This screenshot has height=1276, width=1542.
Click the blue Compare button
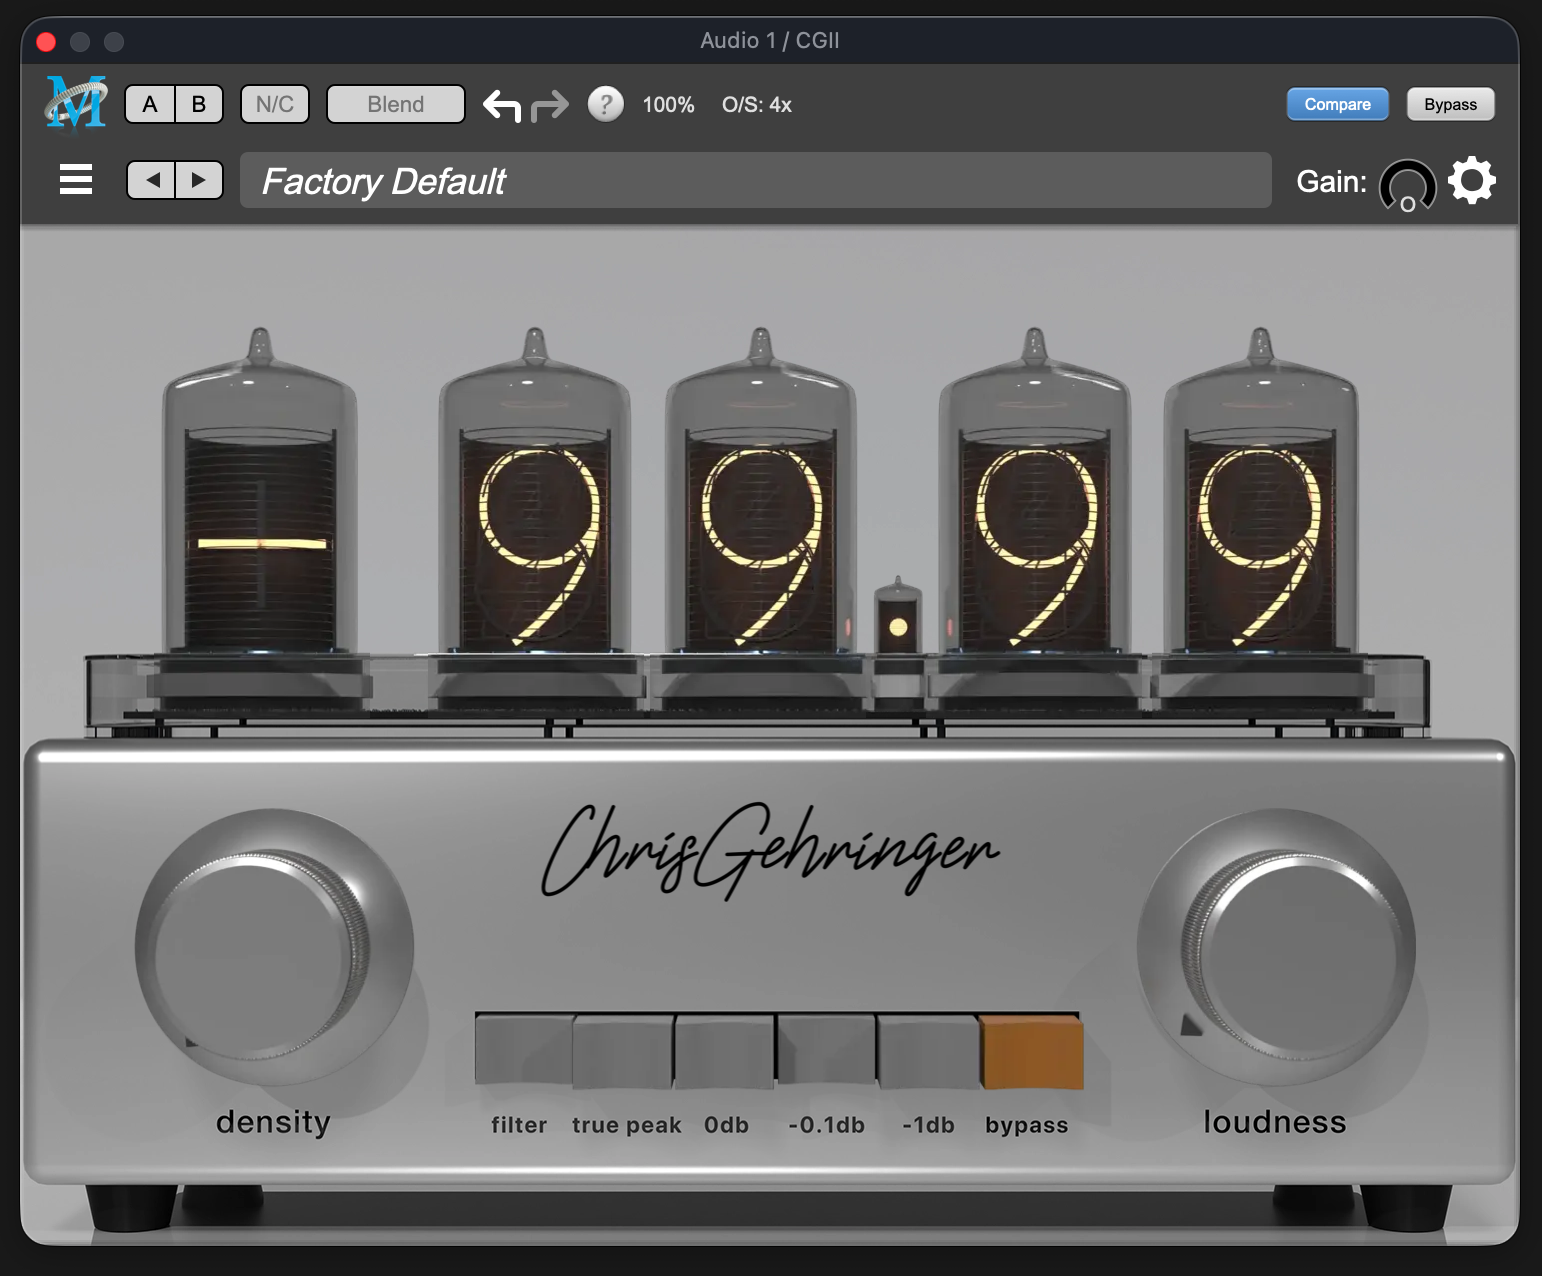pos(1337,104)
